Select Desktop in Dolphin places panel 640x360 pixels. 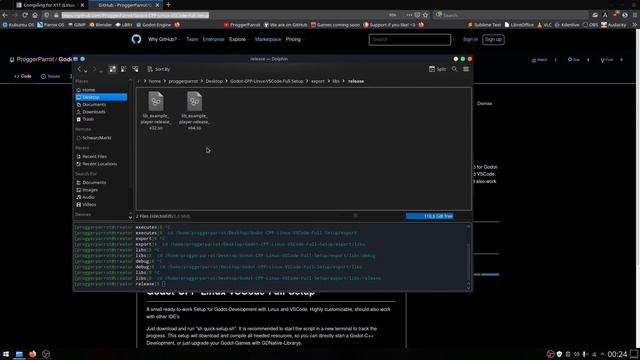[x=101, y=97]
